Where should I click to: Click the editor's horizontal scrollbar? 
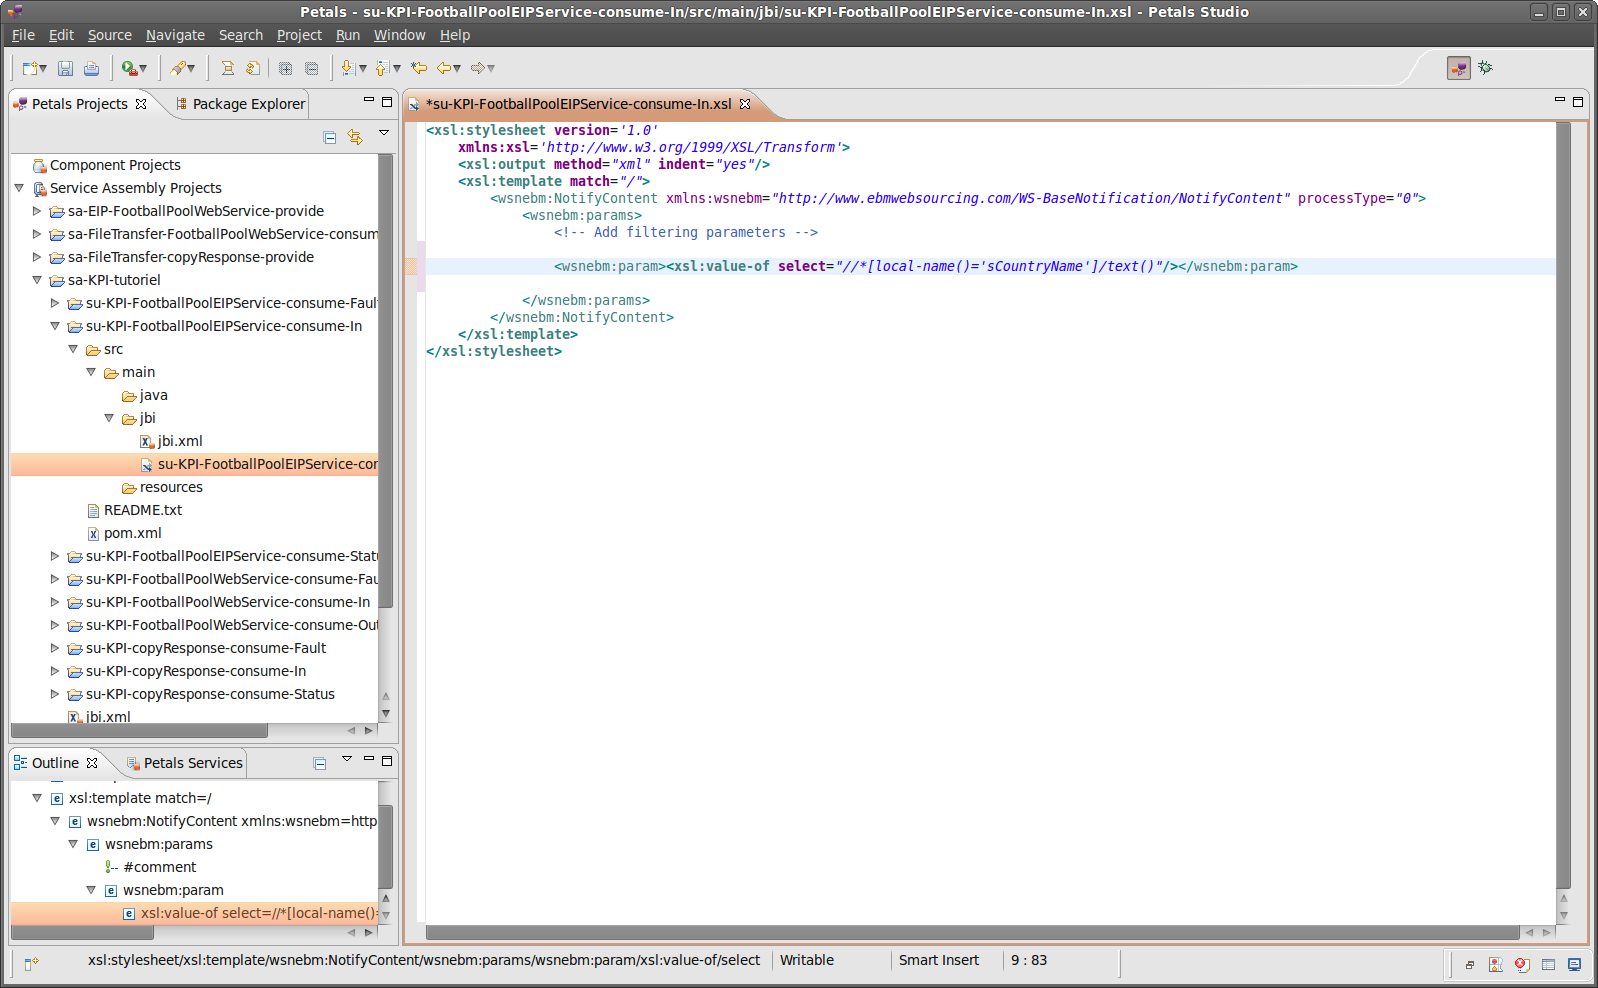coord(970,932)
